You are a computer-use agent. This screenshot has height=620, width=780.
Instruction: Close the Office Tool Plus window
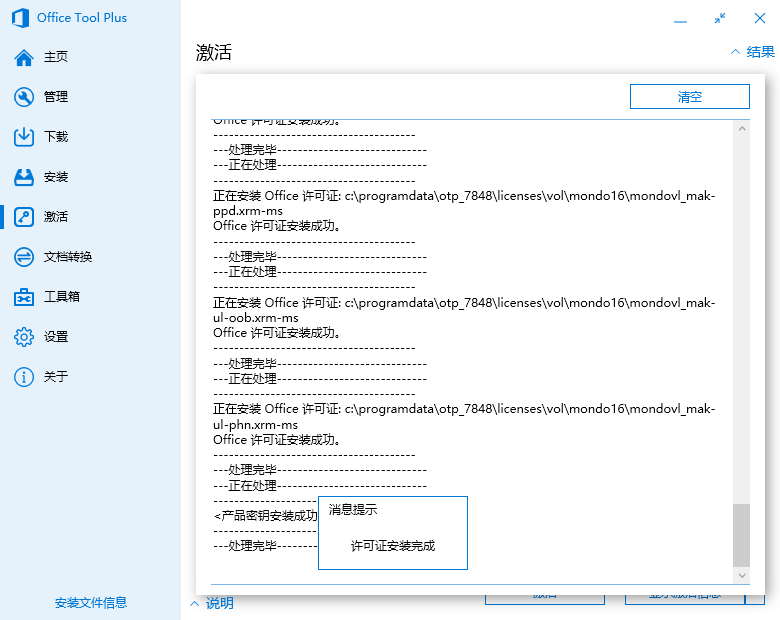(x=760, y=18)
